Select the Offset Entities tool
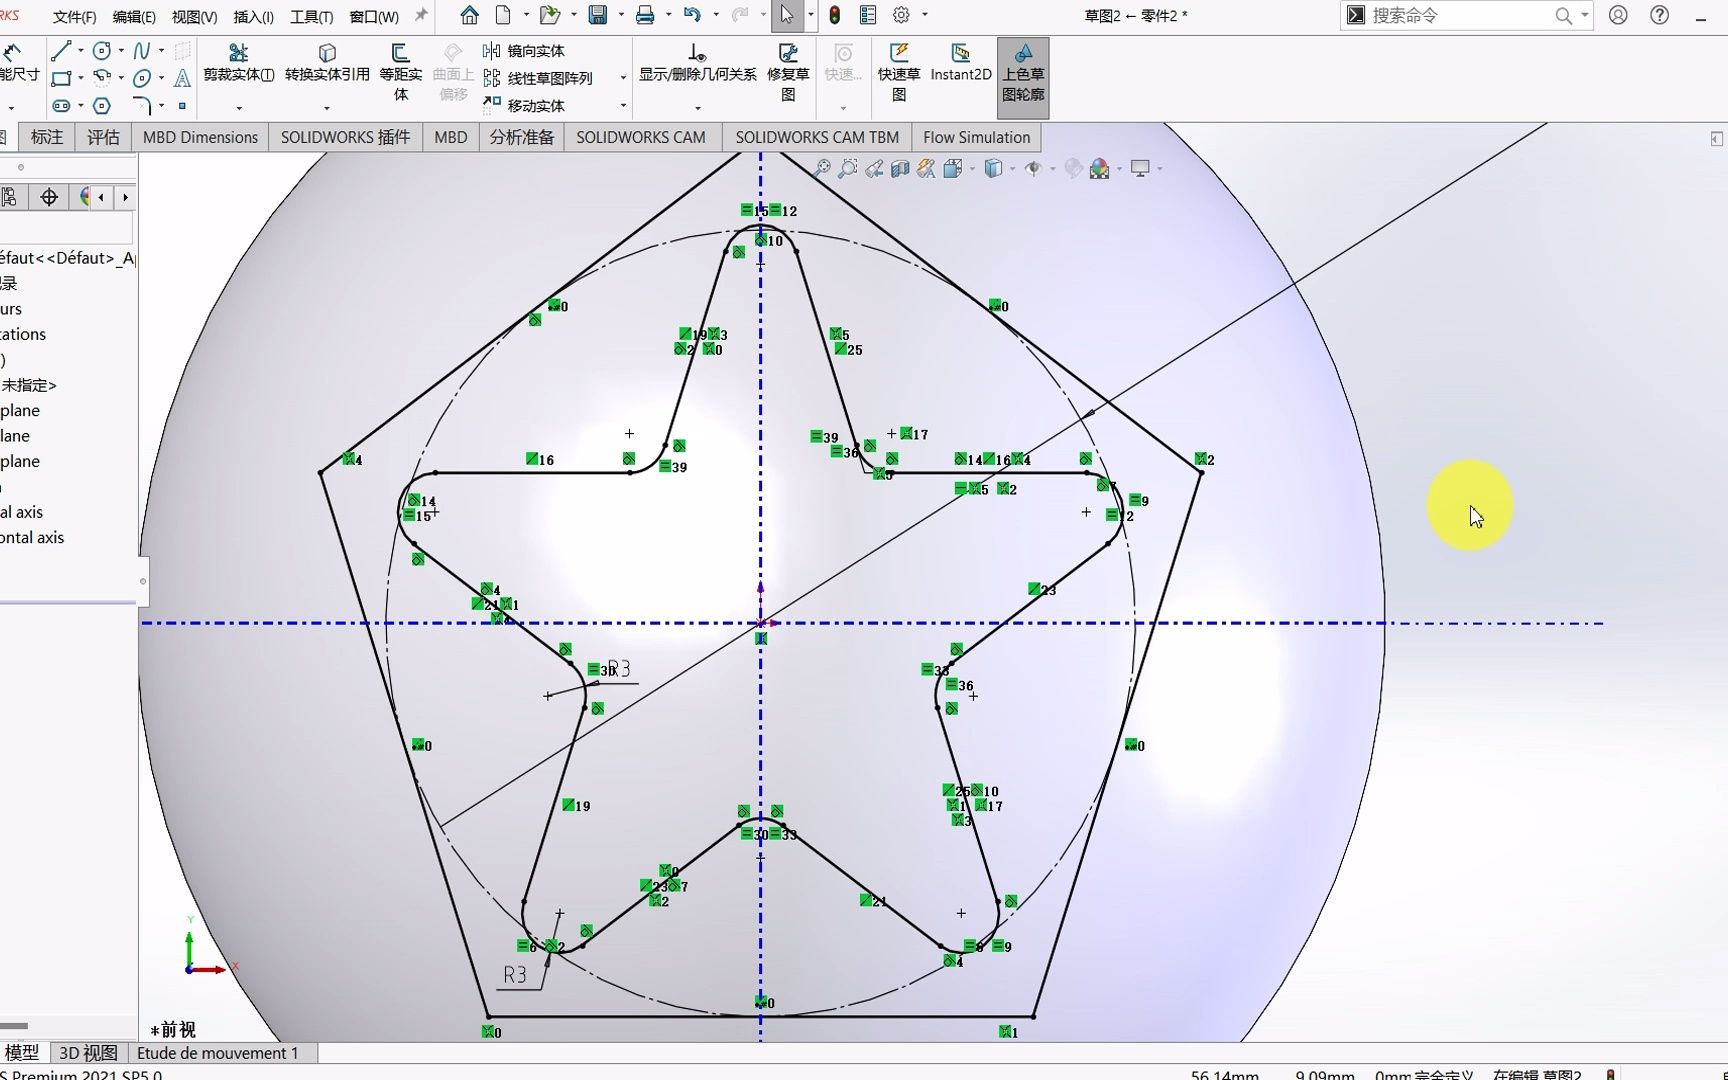Screen dimensions: 1728x1080 tap(401, 60)
